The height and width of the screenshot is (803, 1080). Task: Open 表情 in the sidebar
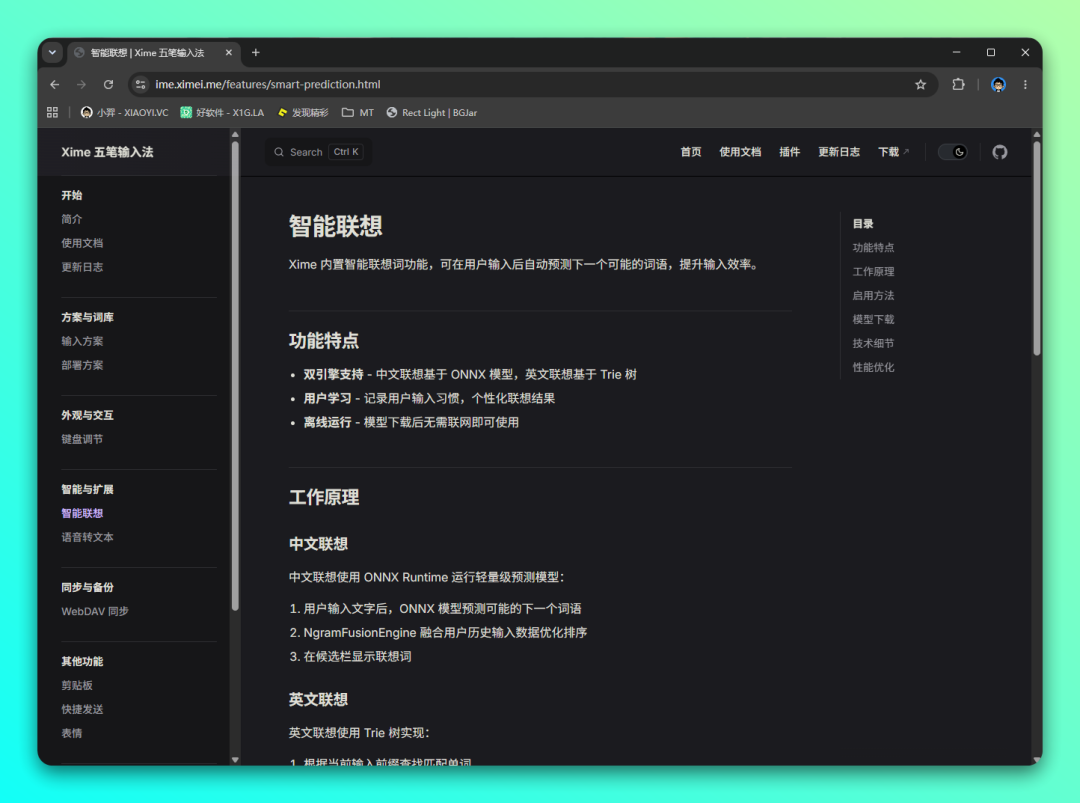(72, 734)
